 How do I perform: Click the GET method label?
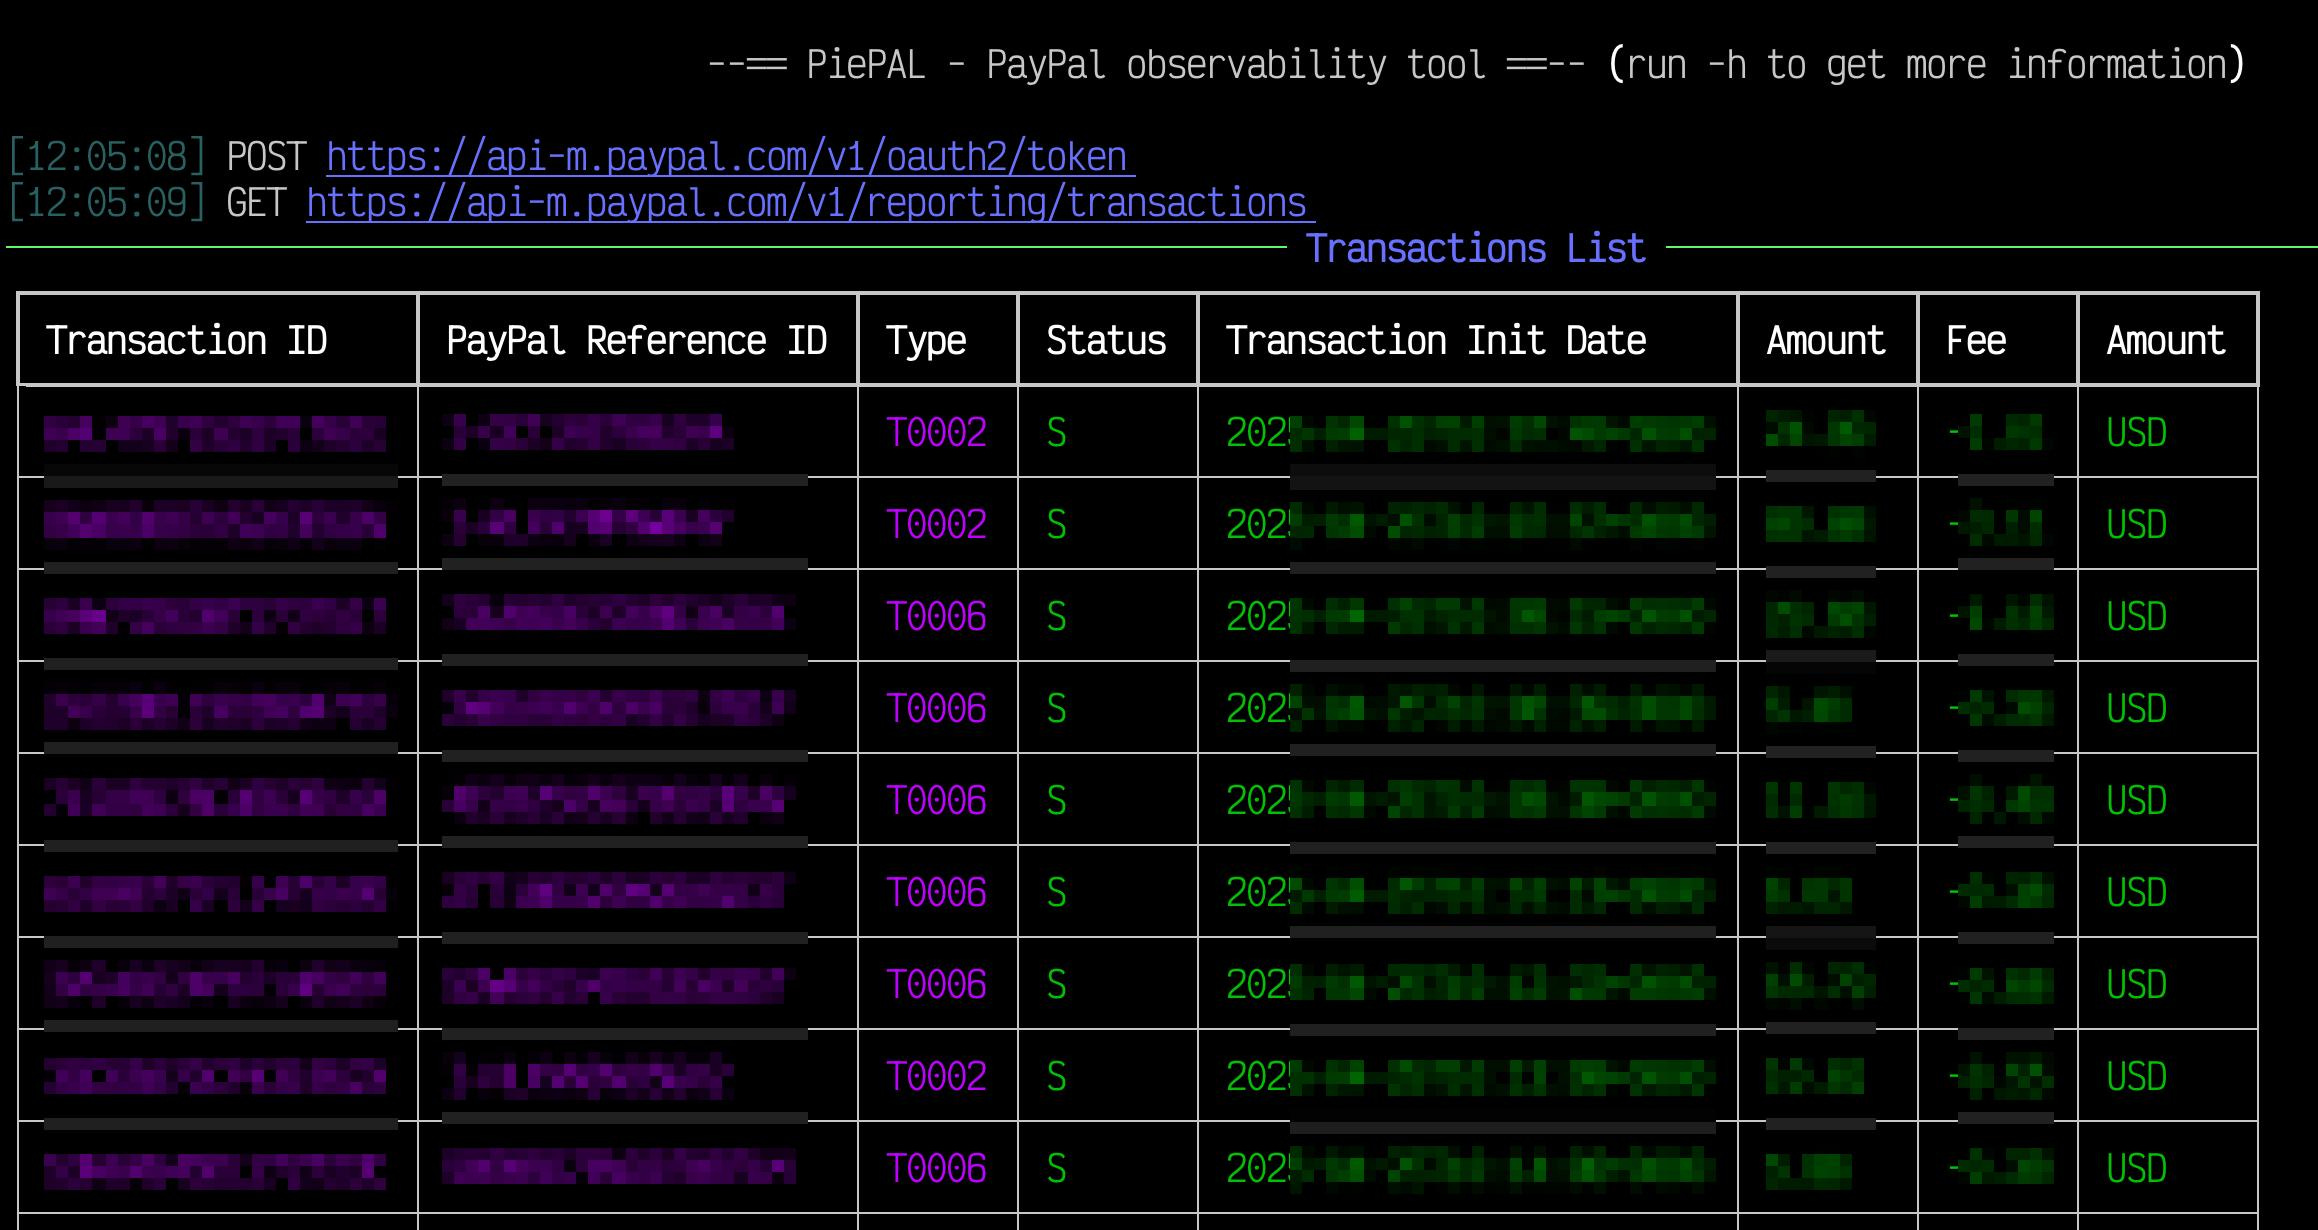(256, 203)
